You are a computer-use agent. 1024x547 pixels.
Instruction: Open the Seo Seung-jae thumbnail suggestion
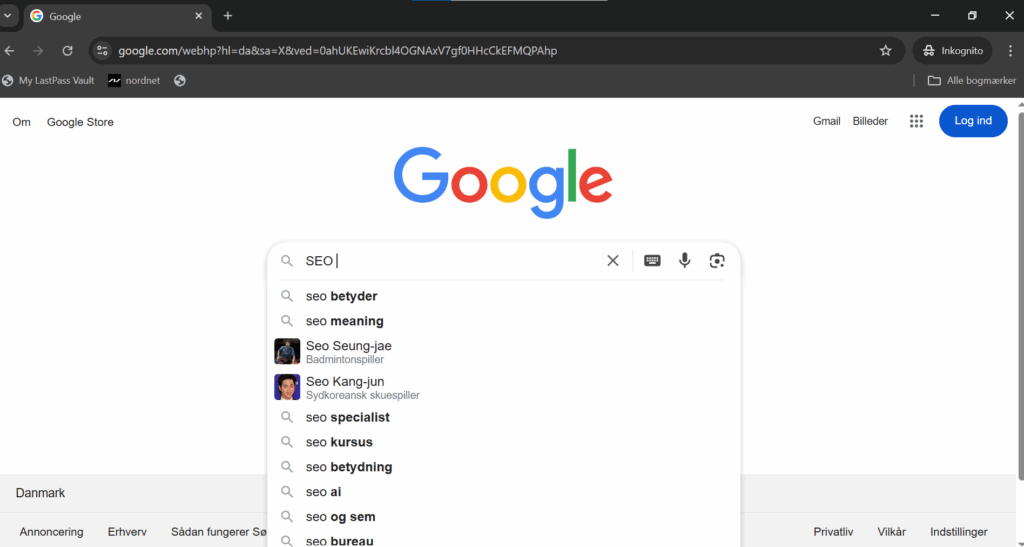pos(287,351)
